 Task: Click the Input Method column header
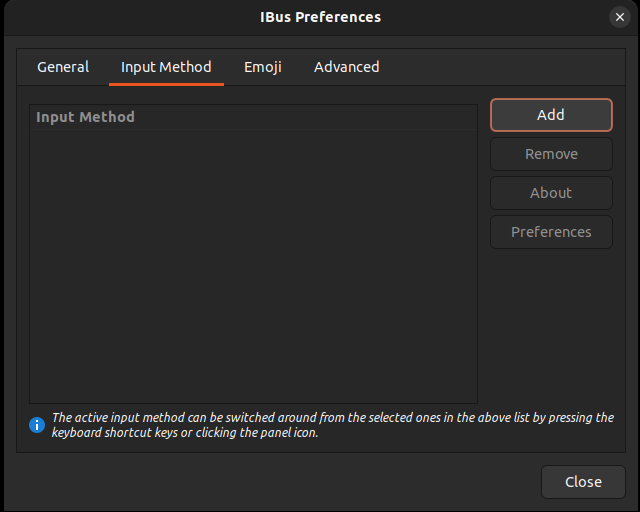(x=253, y=117)
